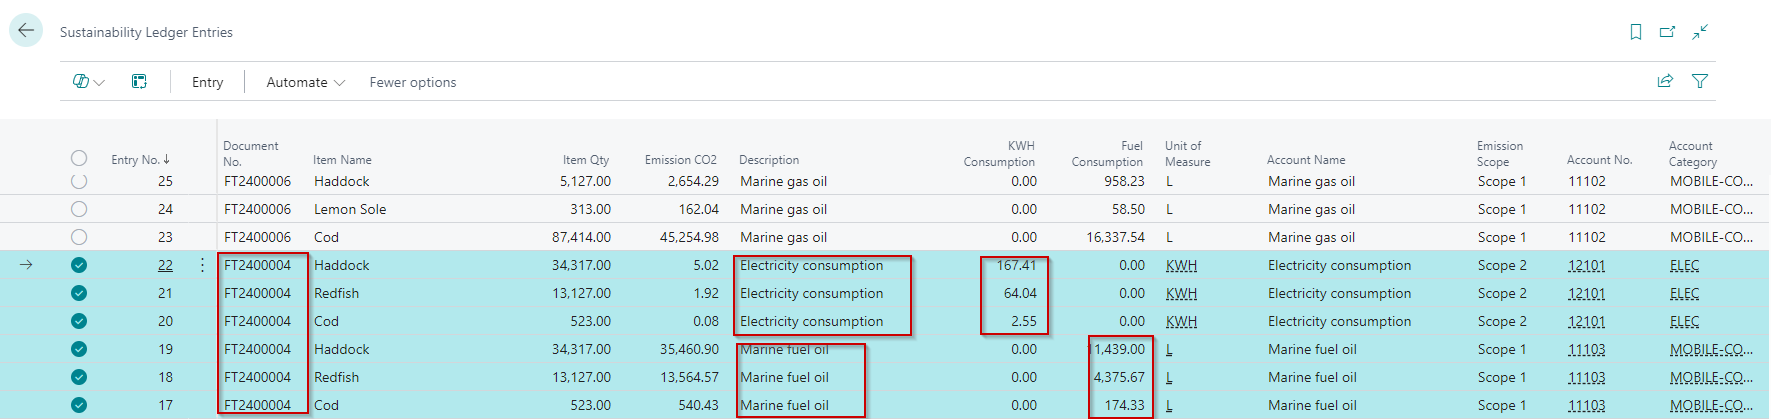
Task: Click the Analyze view table icon
Action: tap(139, 82)
